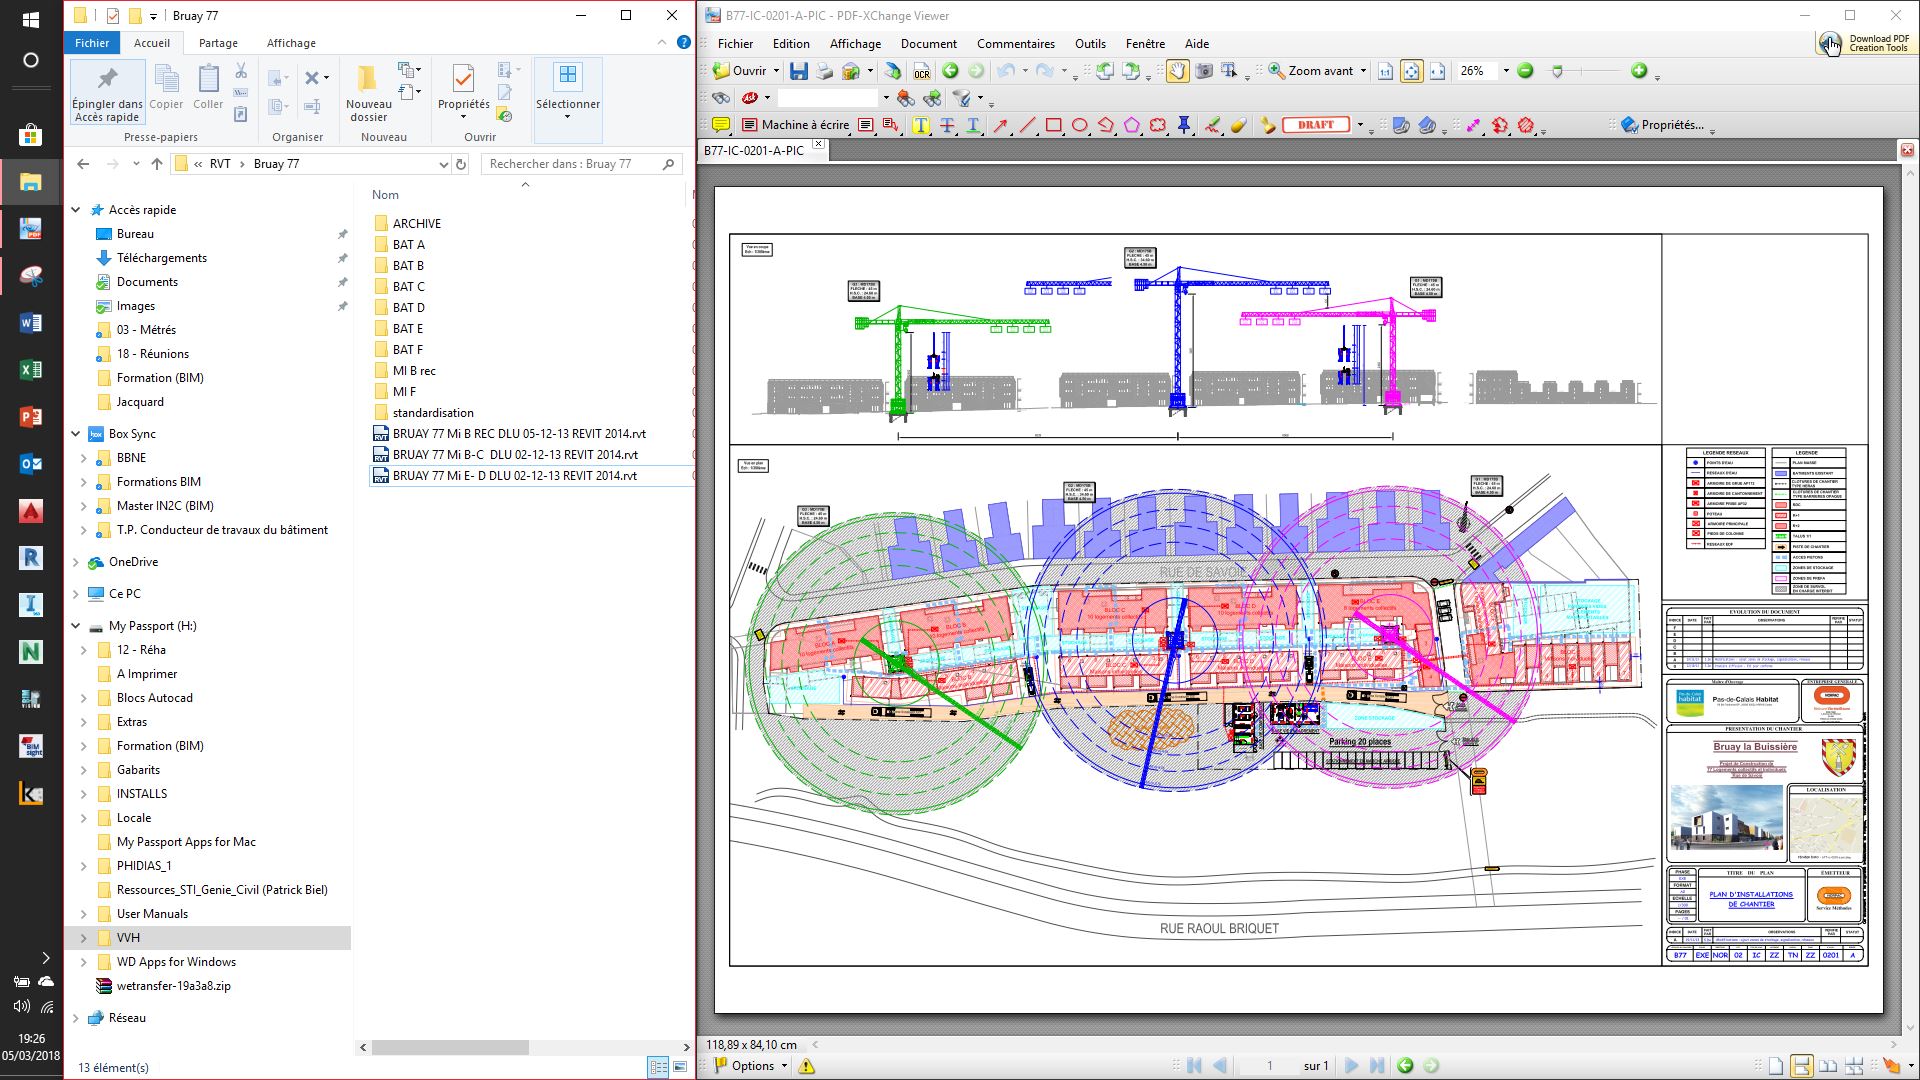Click the Save disk icon
Viewport: 1920px width, 1080px height.
tap(798, 71)
